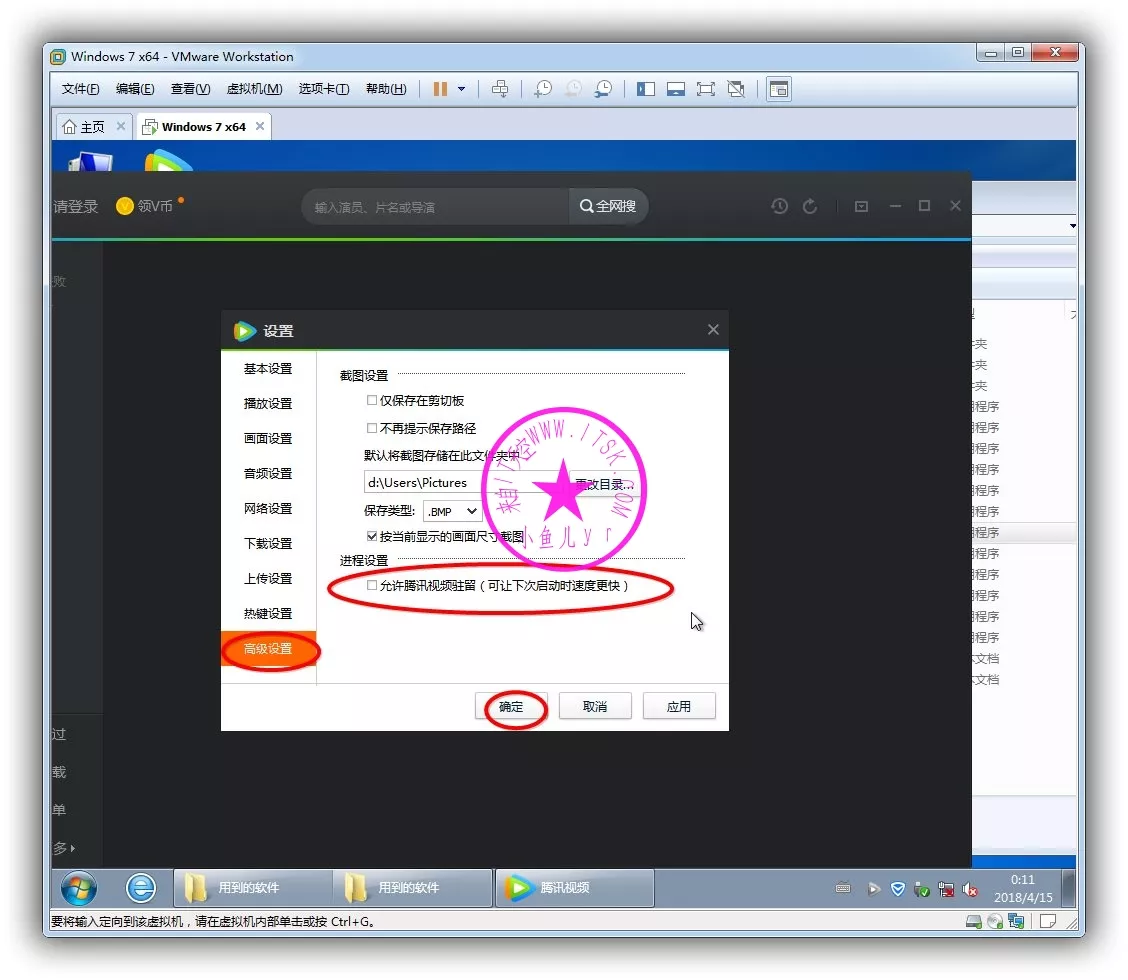The width and height of the screenshot is (1128, 980).
Task: Expand the power options arrow beside pause
Action: point(461,89)
